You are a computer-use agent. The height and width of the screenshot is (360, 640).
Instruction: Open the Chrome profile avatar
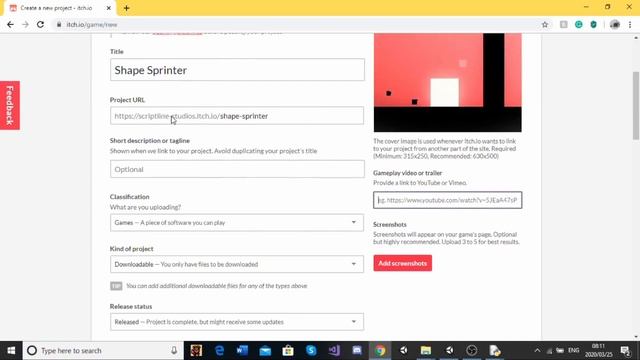click(x=615, y=24)
